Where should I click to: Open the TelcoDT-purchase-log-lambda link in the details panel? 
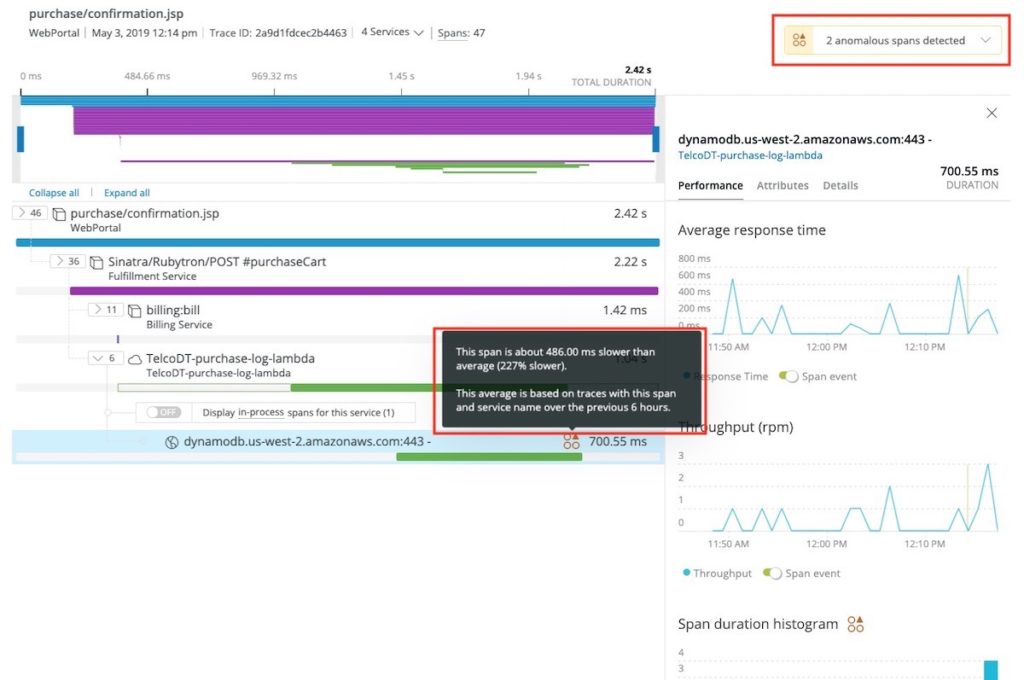click(750, 155)
